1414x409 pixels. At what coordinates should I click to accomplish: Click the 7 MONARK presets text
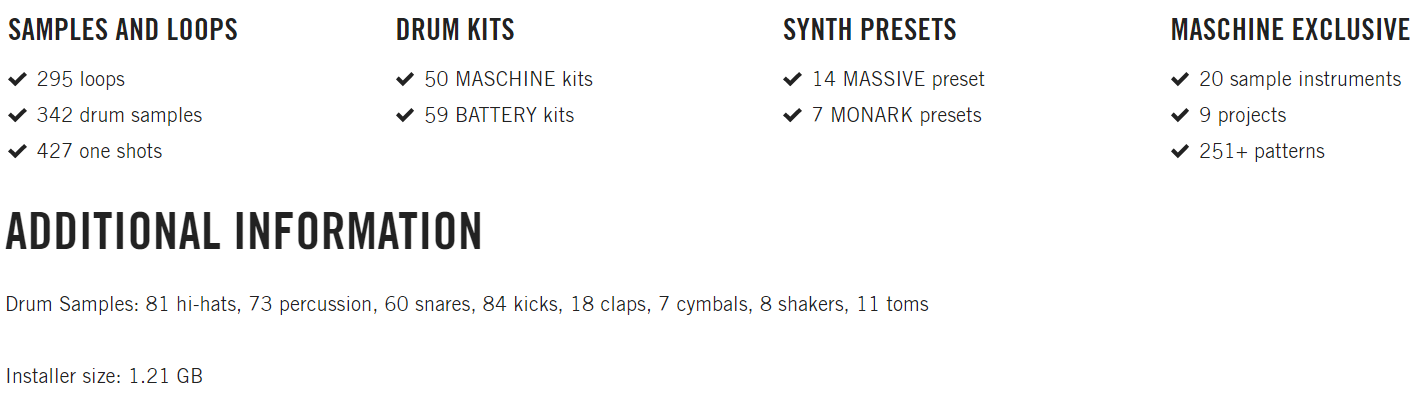click(896, 115)
